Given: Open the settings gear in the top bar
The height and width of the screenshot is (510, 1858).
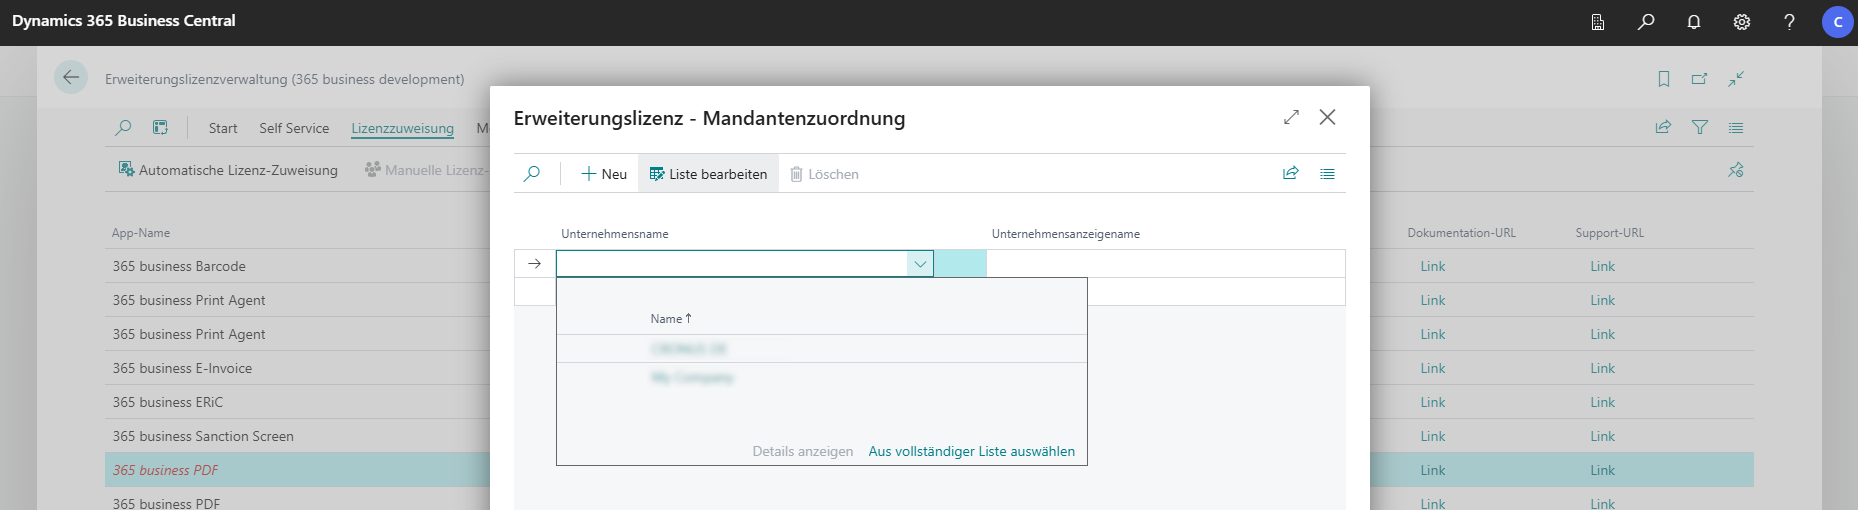Looking at the screenshot, I should 1742,22.
